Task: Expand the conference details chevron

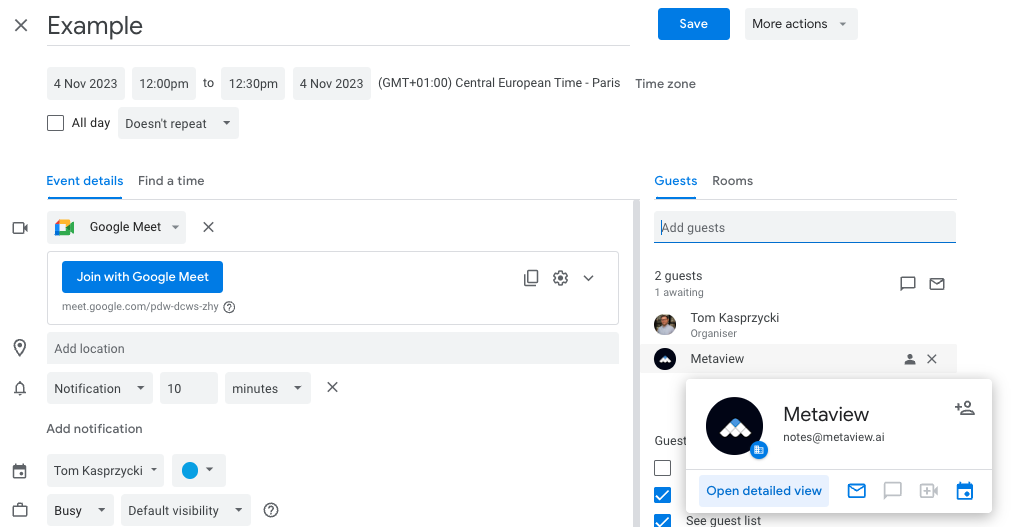Action: point(588,278)
